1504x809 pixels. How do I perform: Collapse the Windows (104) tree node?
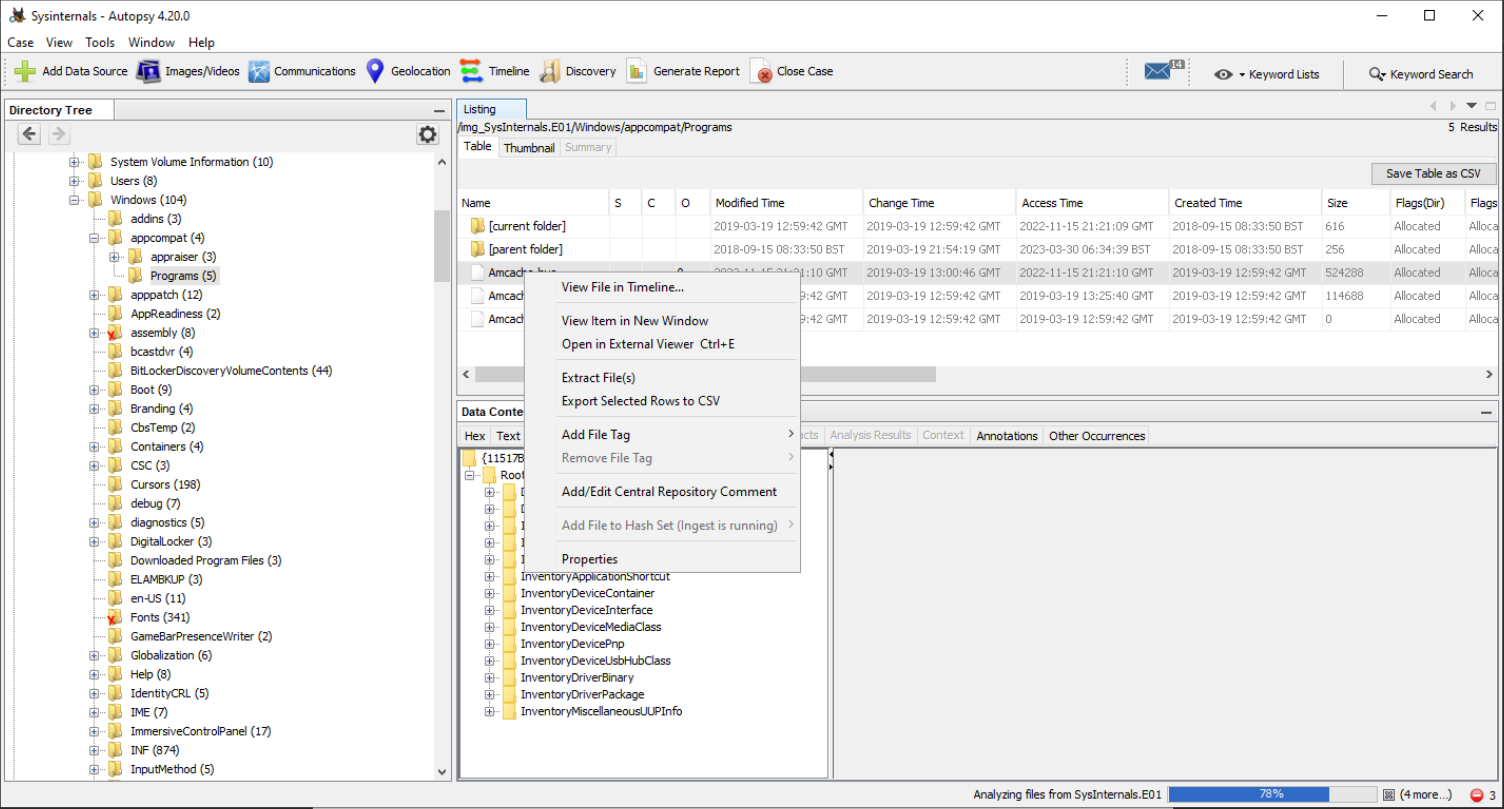click(x=74, y=200)
